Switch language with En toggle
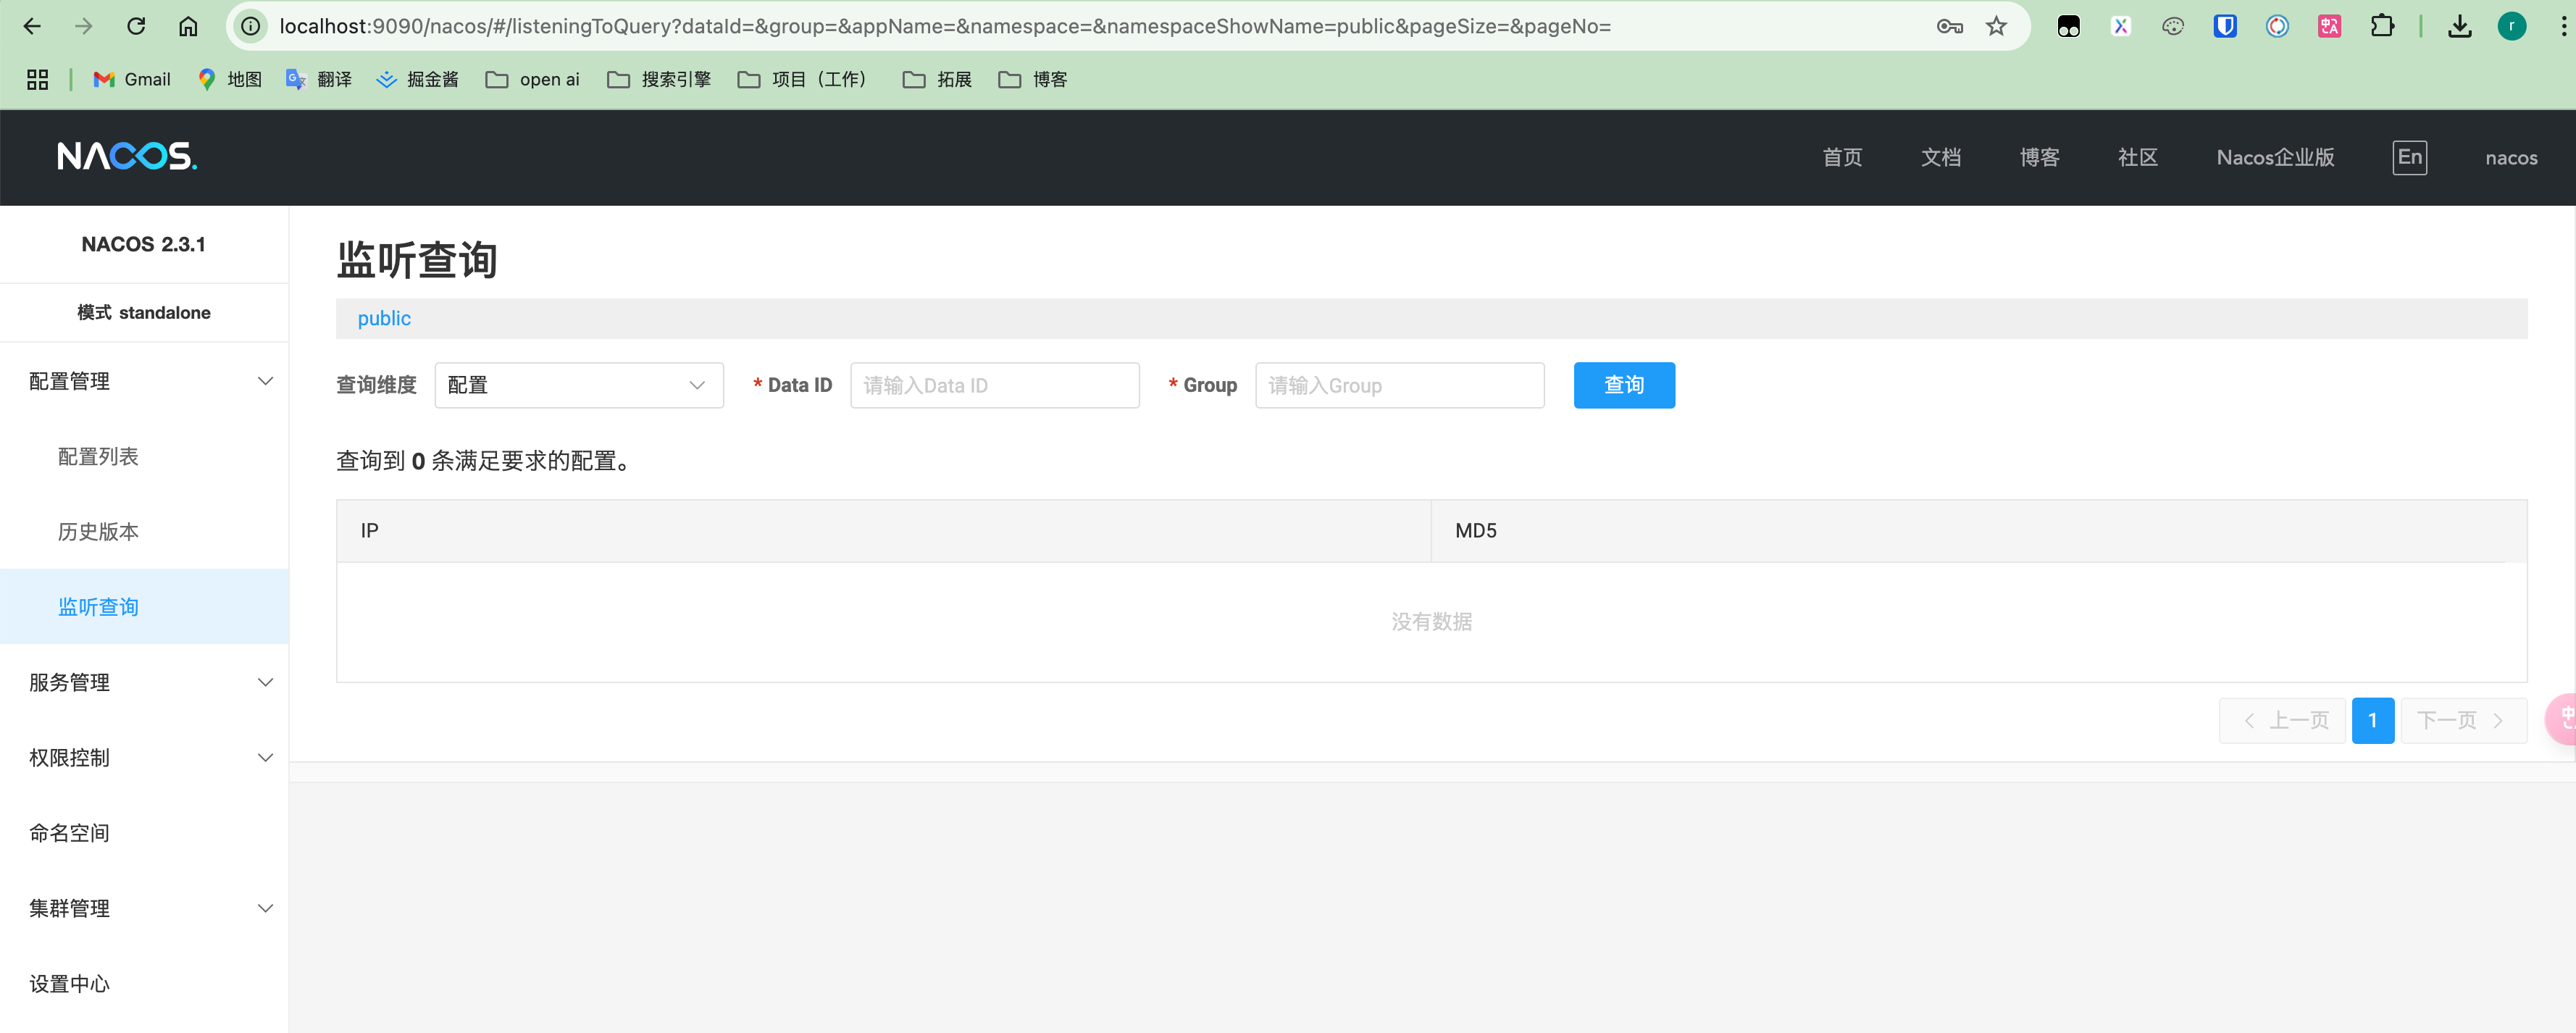The image size is (2576, 1033). tap(2409, 157)
